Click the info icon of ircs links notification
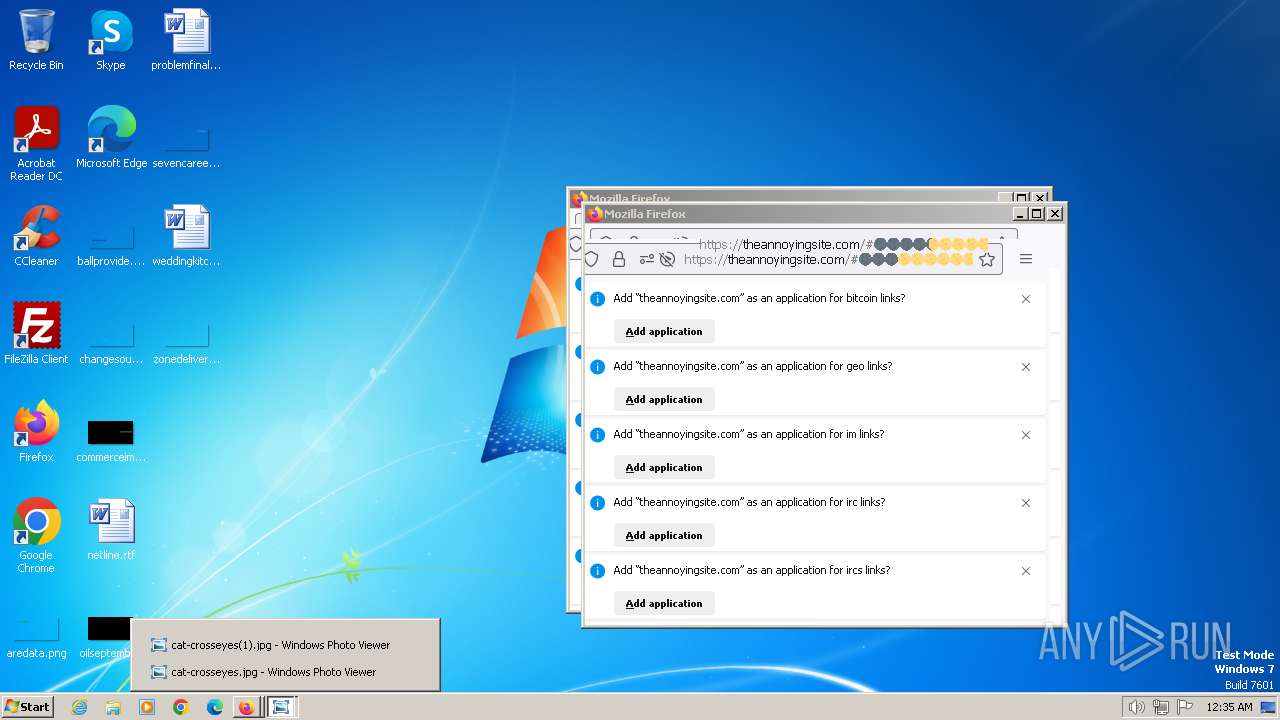 tap(598, 571)
